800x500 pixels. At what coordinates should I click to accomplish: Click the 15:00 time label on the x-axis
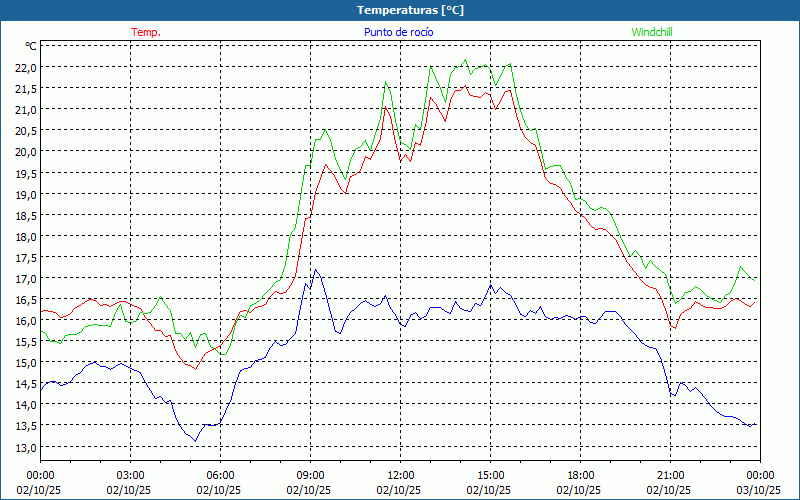pyautogui.click(x=490, y=475)
